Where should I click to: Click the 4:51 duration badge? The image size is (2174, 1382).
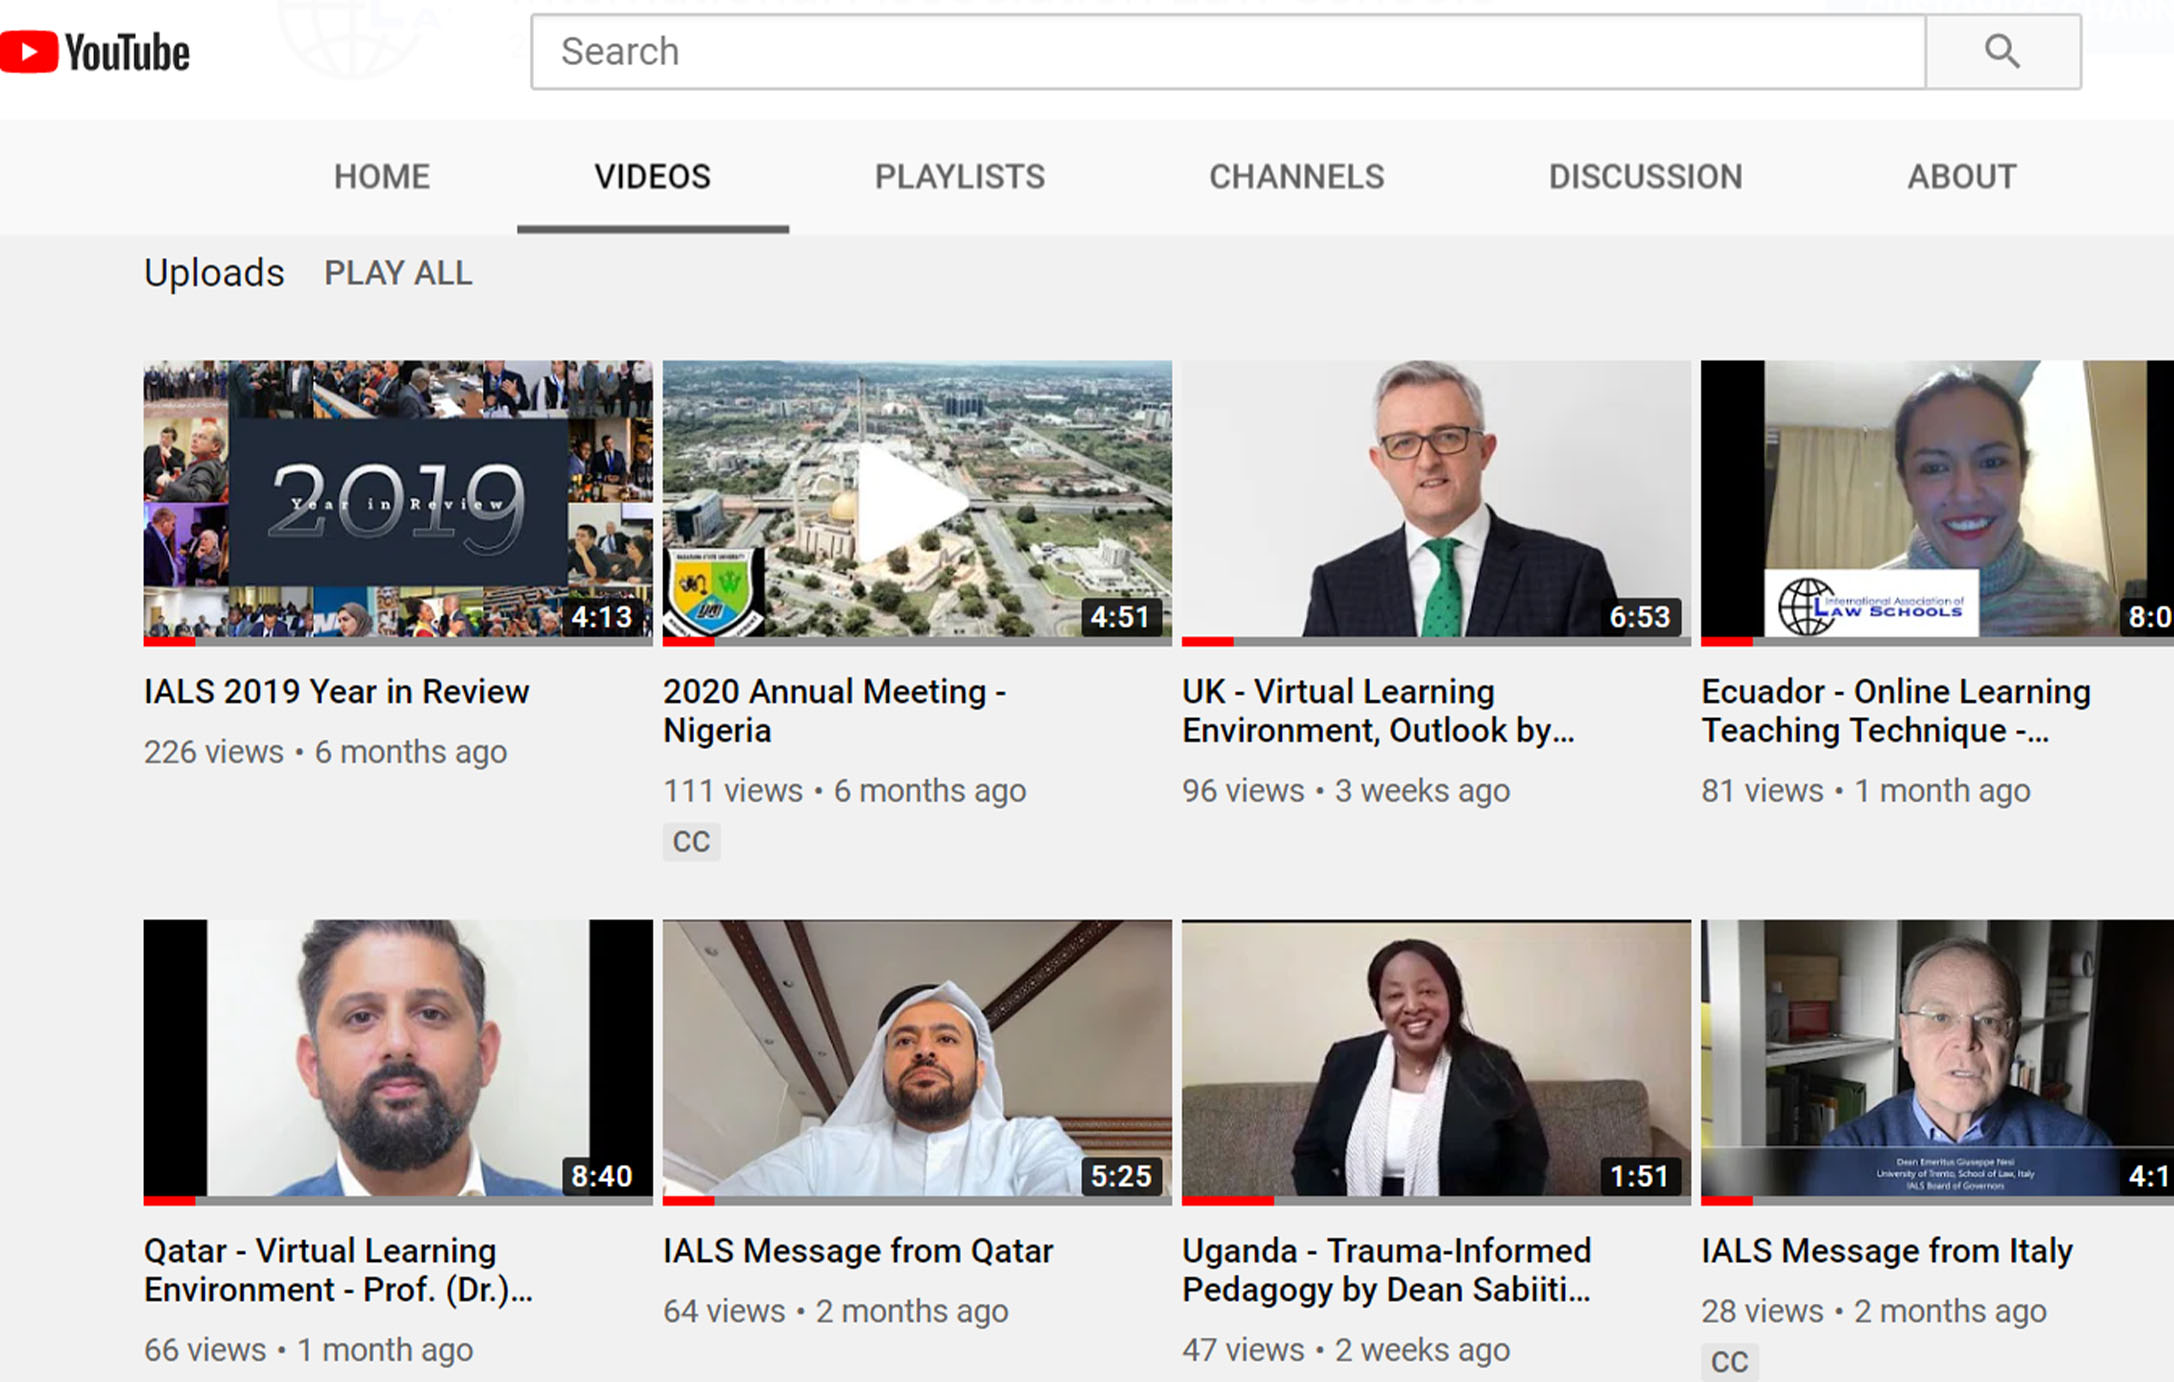tap(1120, 617)
